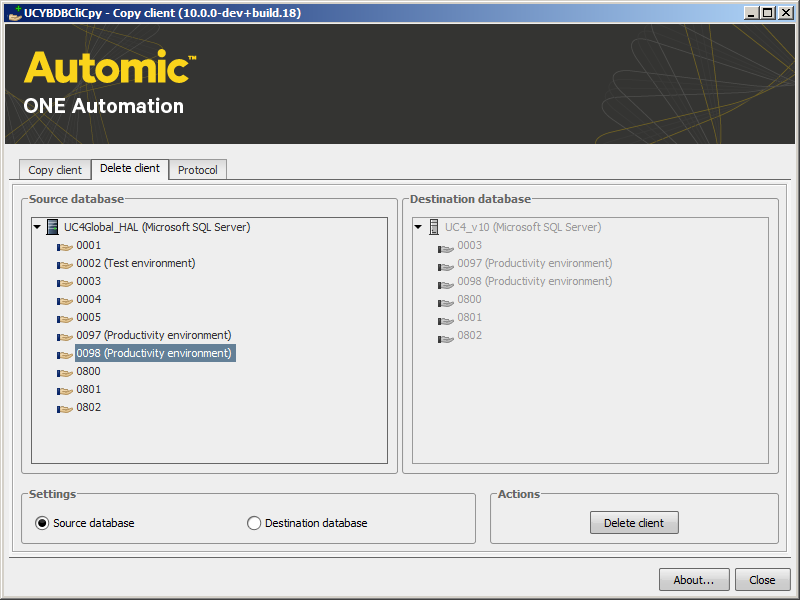The image size is (800, 600).
Task: Click the client icon next to destination 0800
Action: [x=445, y=303]
